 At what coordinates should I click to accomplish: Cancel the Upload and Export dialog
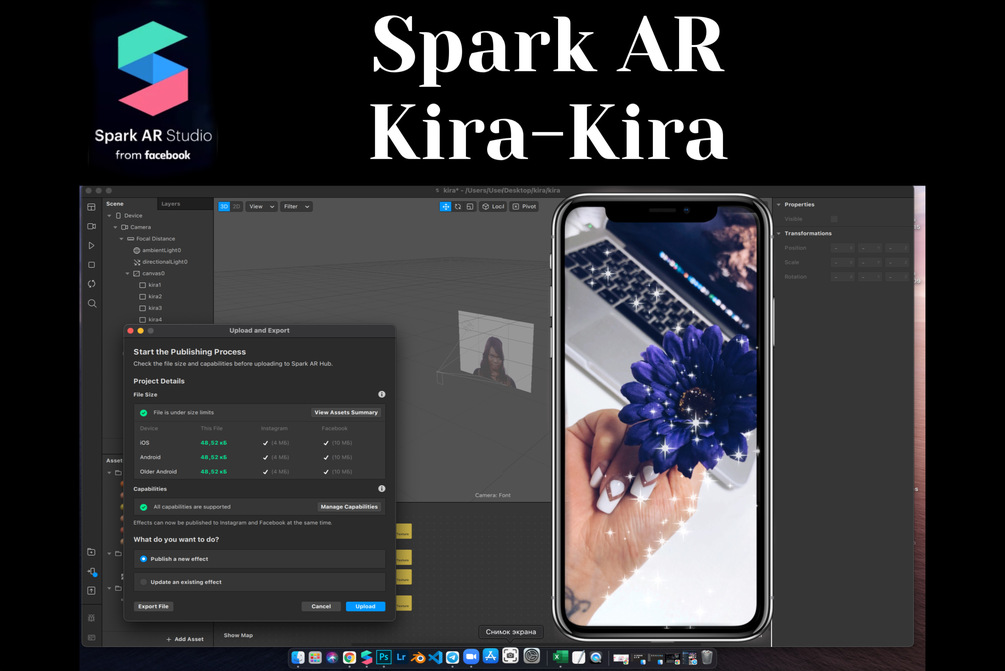click(321, 606)
